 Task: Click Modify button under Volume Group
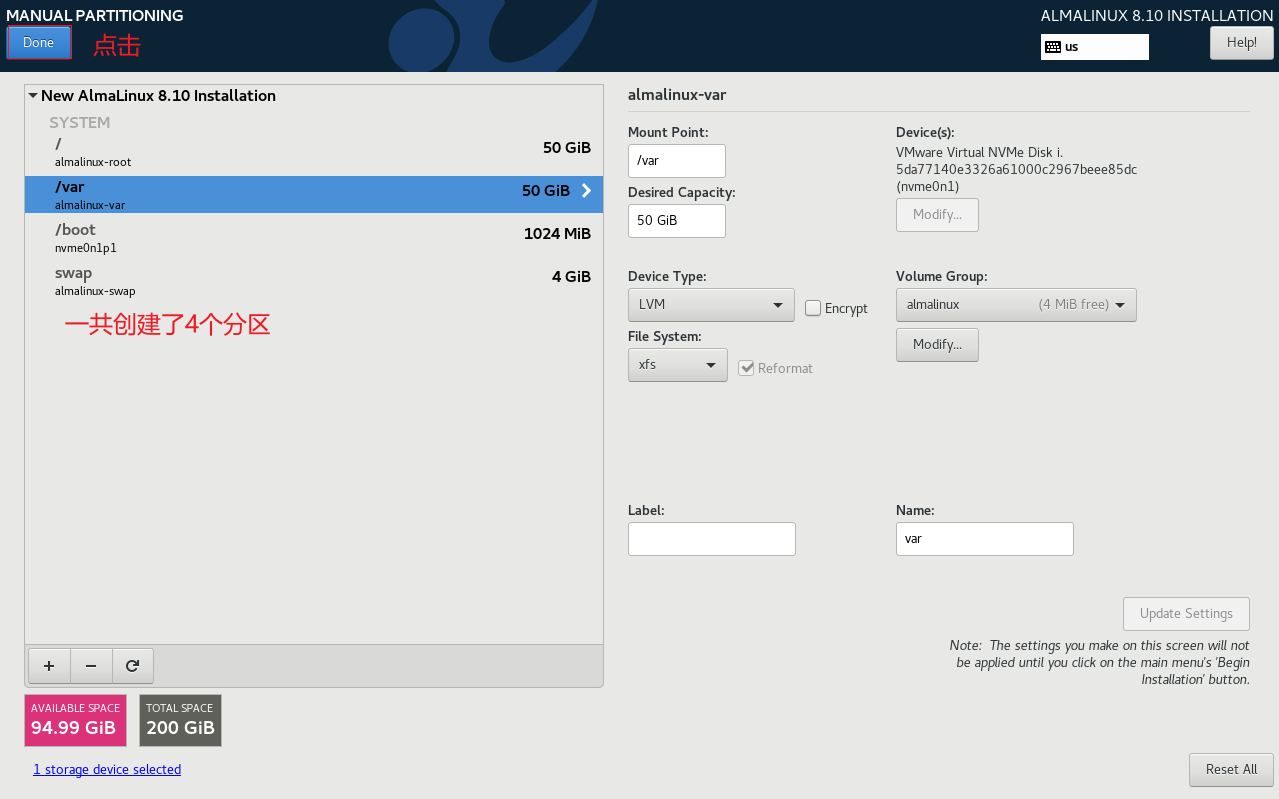tap(937, 345)
